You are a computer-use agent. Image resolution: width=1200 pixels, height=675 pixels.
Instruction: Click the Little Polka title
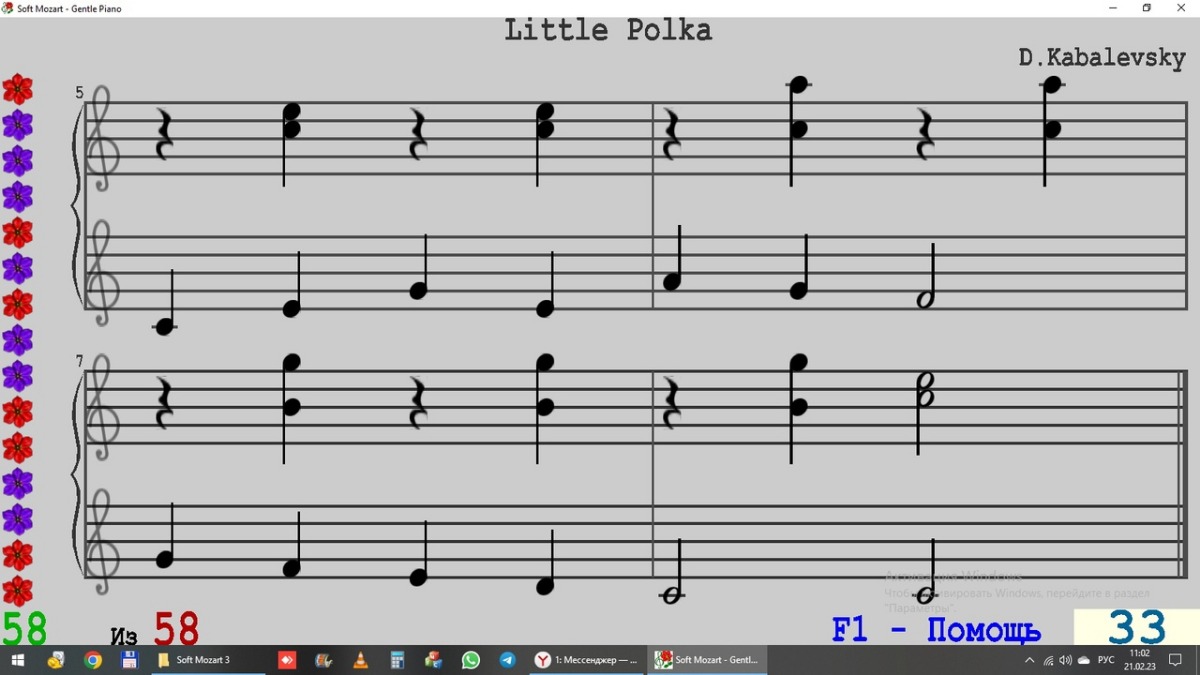point(608,30)
